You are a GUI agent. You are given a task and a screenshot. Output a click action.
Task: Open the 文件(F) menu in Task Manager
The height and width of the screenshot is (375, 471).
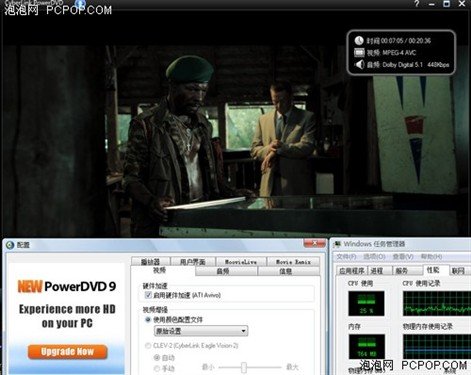click(346, 256)
